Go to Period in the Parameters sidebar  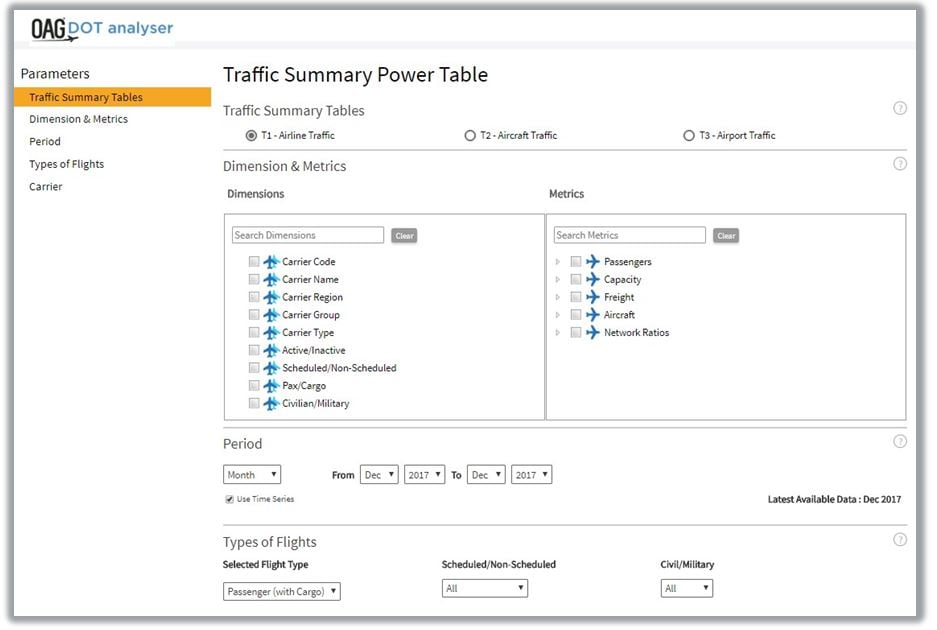(45, 142)
